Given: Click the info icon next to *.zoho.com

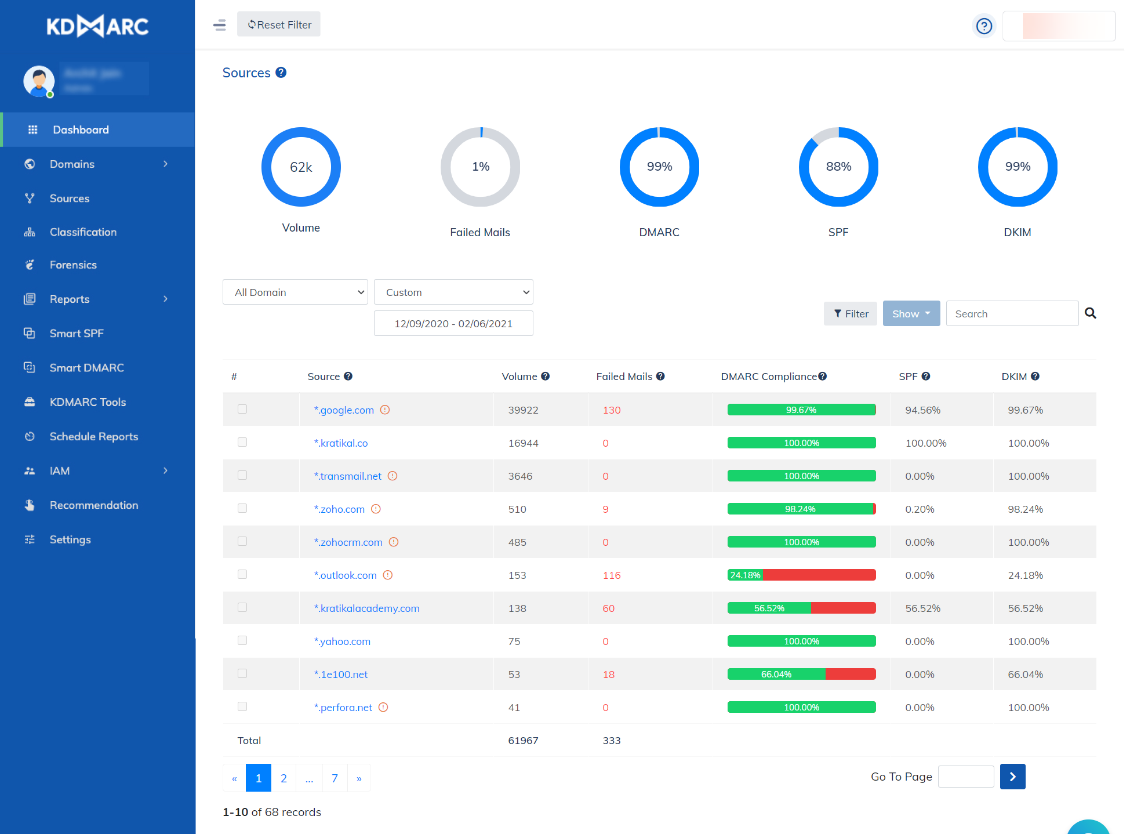Looking at the screenshot, I should click(x=376, y=509).
